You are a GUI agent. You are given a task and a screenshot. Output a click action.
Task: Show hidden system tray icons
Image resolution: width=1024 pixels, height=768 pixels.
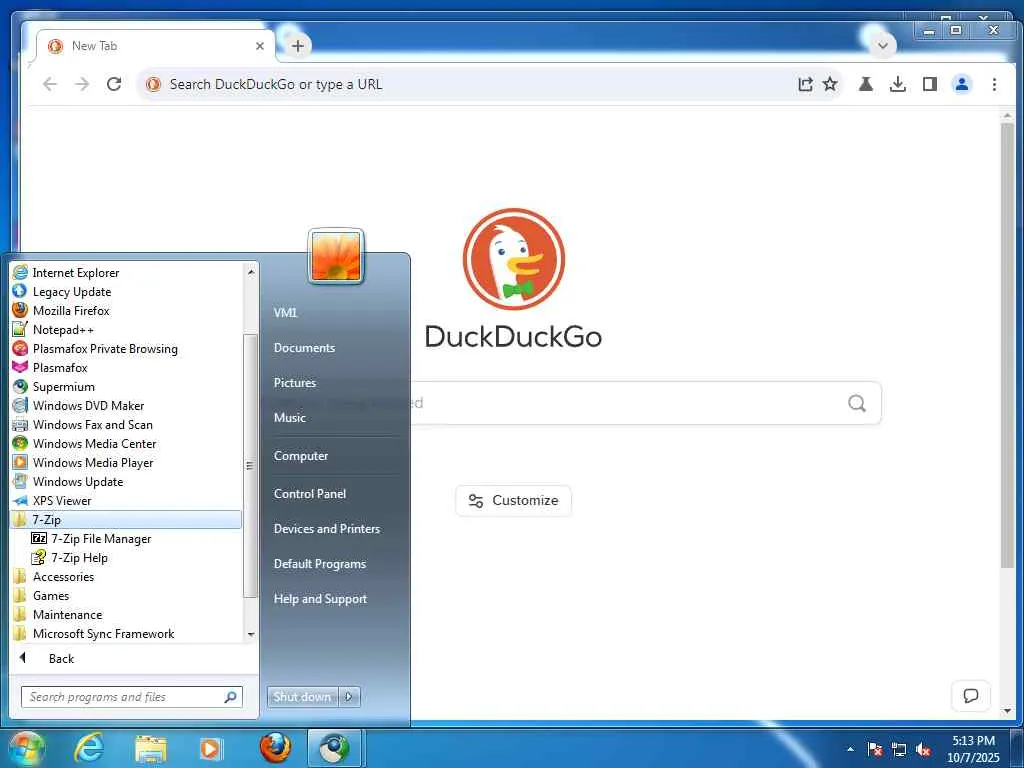(x=850, y=750)
